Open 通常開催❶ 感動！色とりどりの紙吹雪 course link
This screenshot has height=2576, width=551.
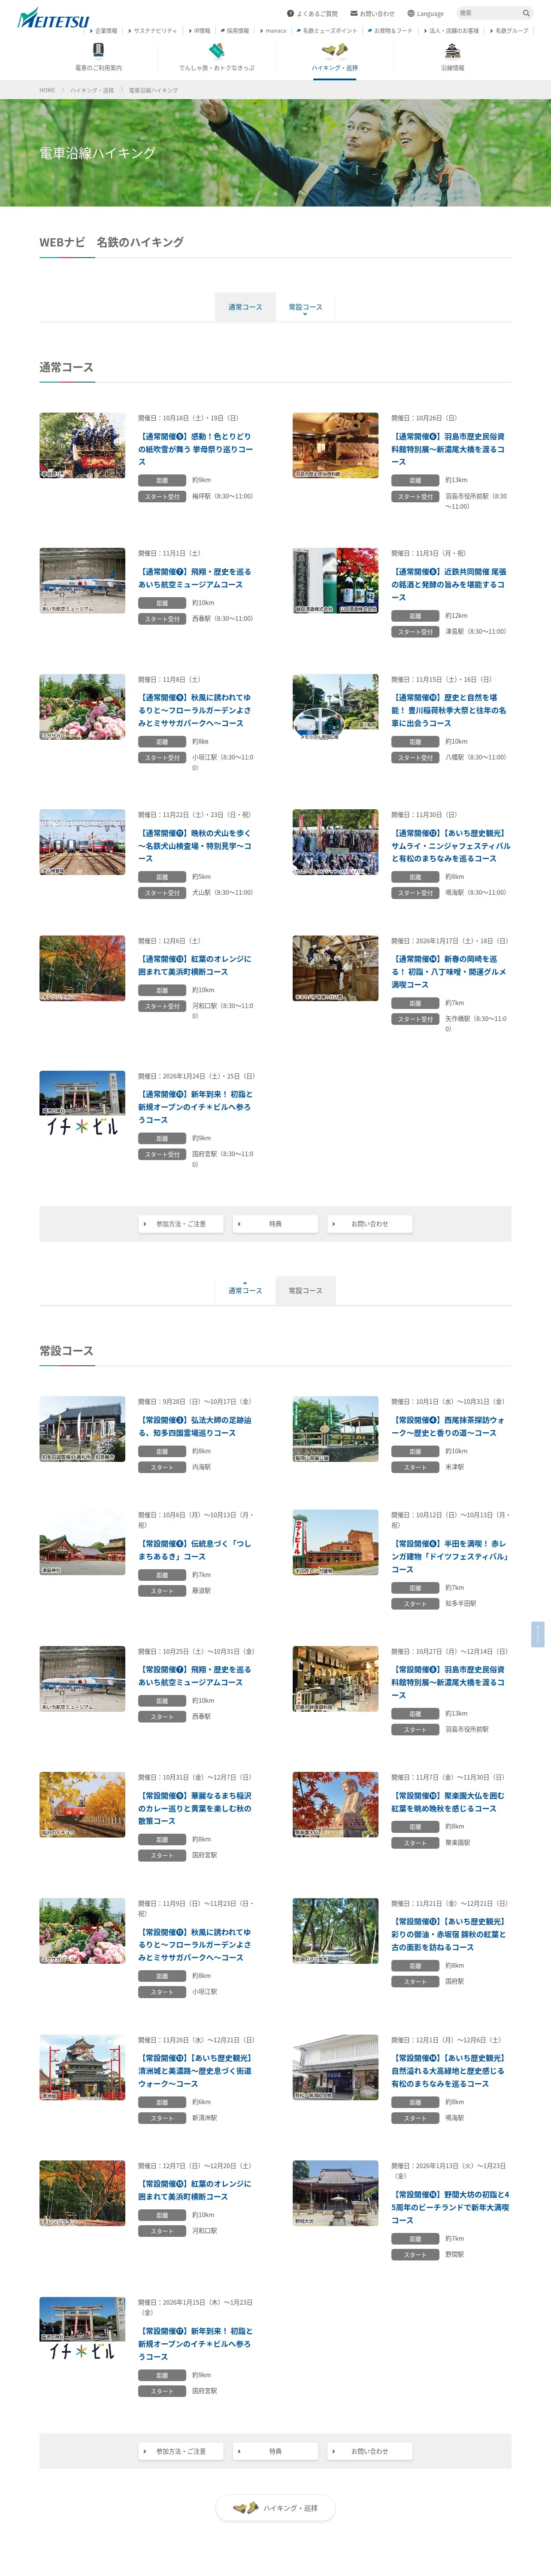tap(196, 449)
